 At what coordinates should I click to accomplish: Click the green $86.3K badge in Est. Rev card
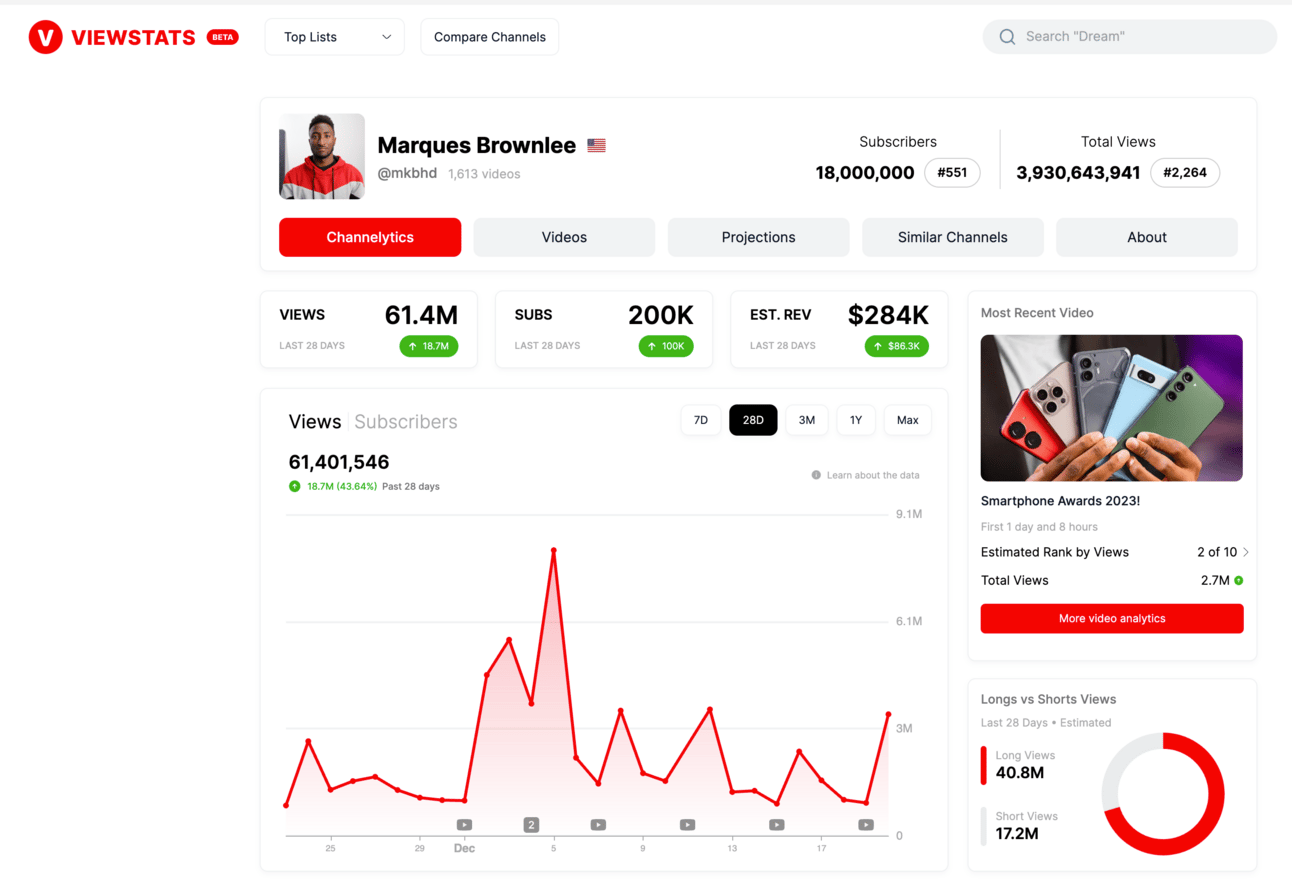click(x=897, y=346)
